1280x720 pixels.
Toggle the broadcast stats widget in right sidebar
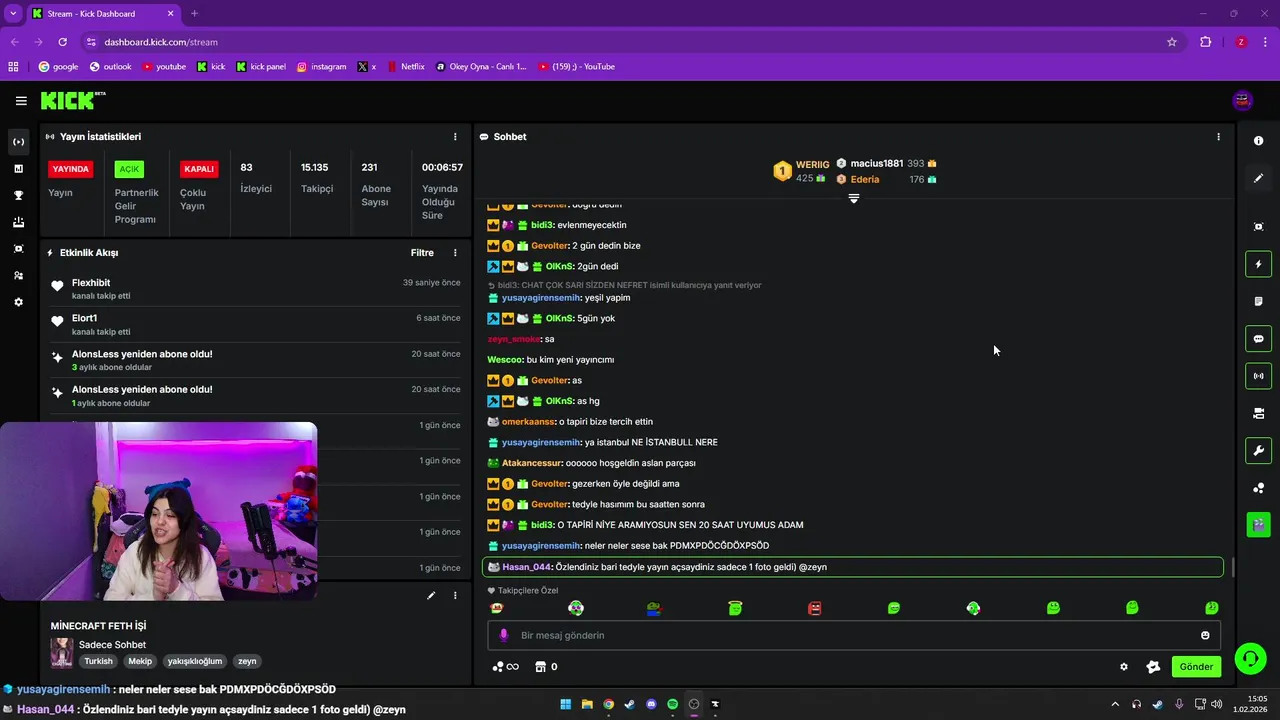1258,376
